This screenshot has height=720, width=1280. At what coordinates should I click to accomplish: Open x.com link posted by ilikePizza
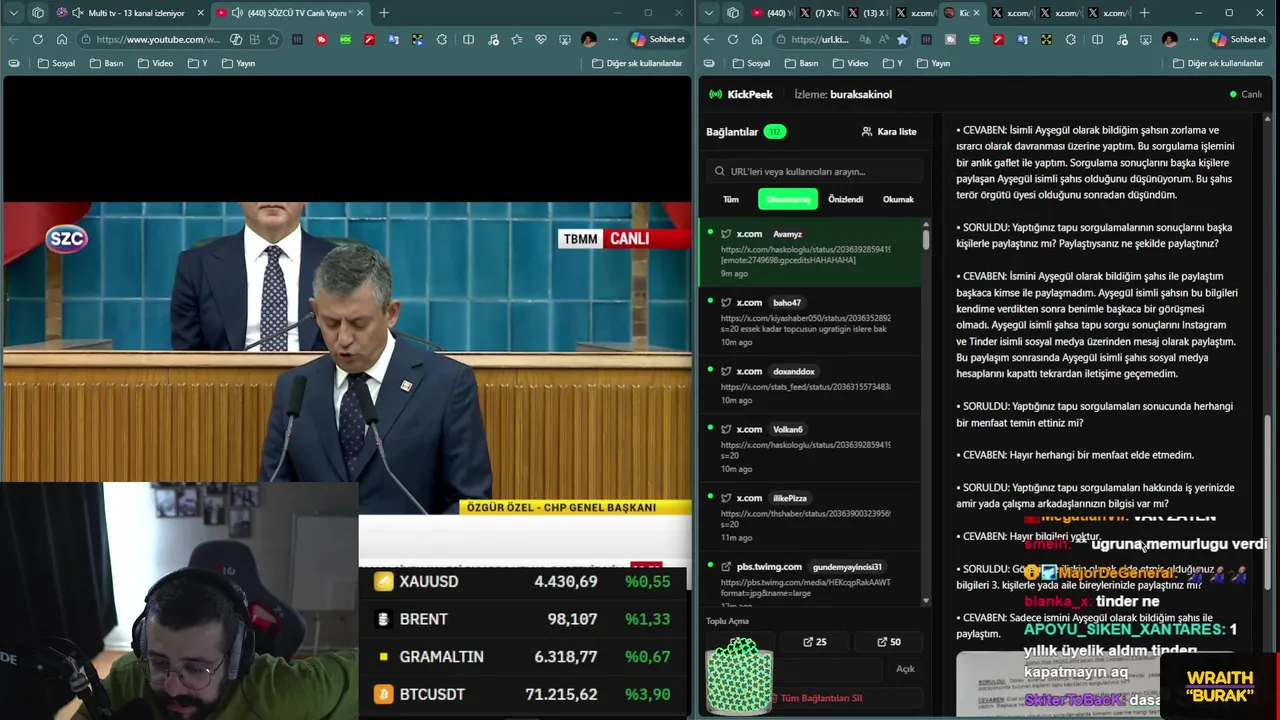coord(810,517)
